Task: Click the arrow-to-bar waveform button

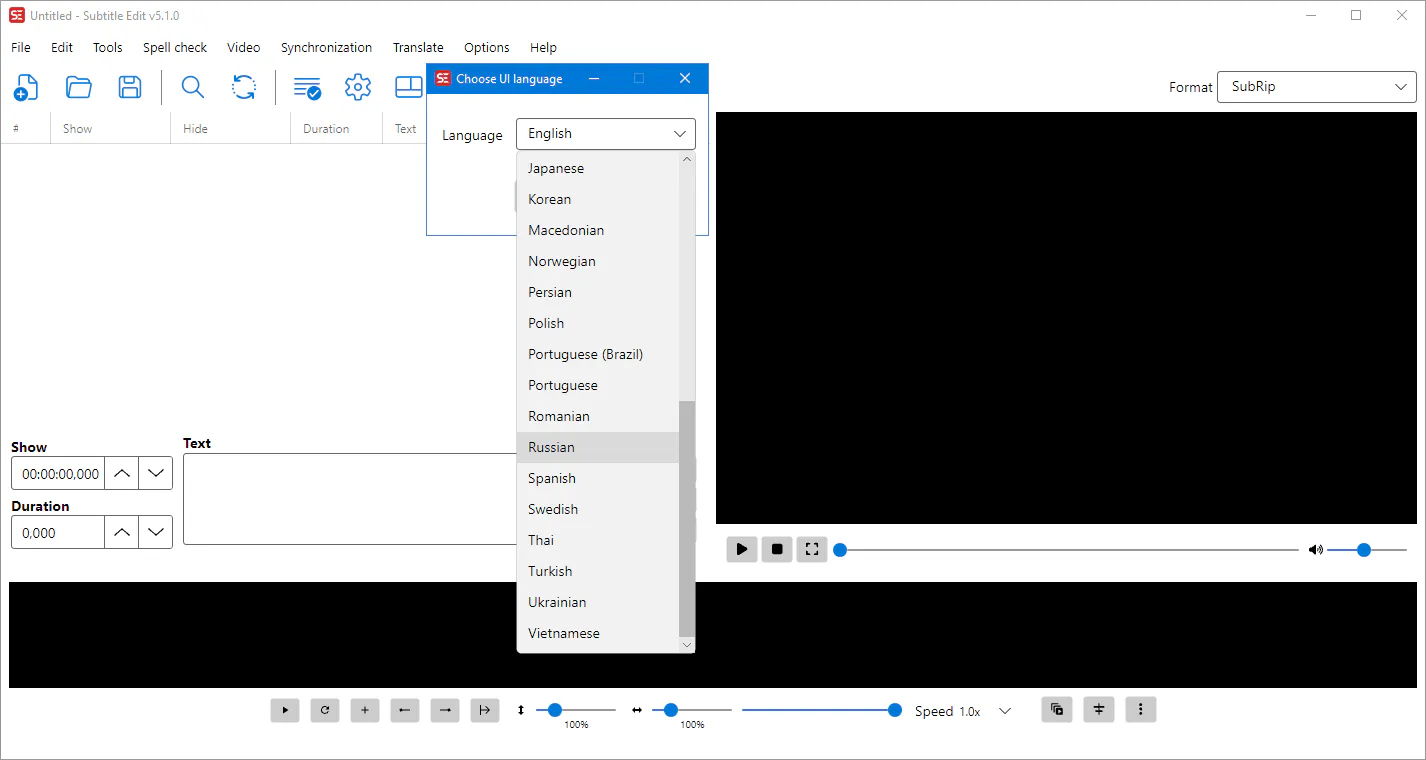Action: [485, 710]
